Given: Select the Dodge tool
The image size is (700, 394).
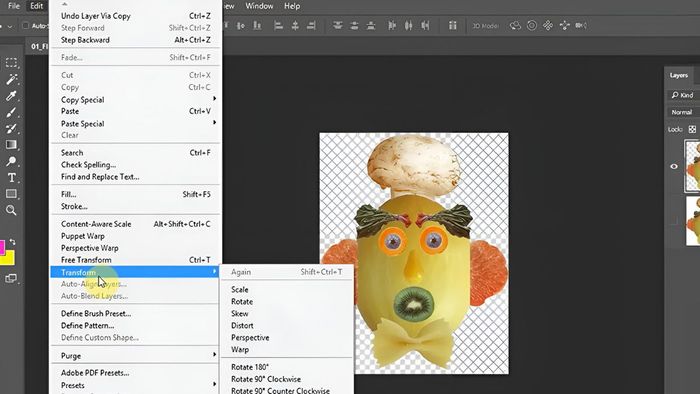Looking at the screenshot, I should point(11,161).
